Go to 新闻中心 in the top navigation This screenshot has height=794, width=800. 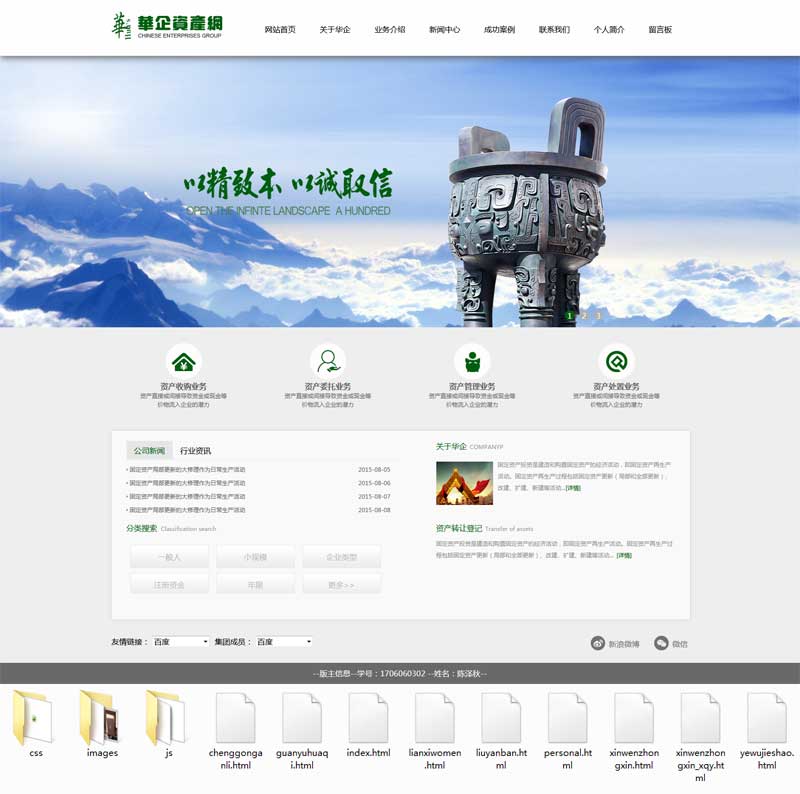[444, 30]
